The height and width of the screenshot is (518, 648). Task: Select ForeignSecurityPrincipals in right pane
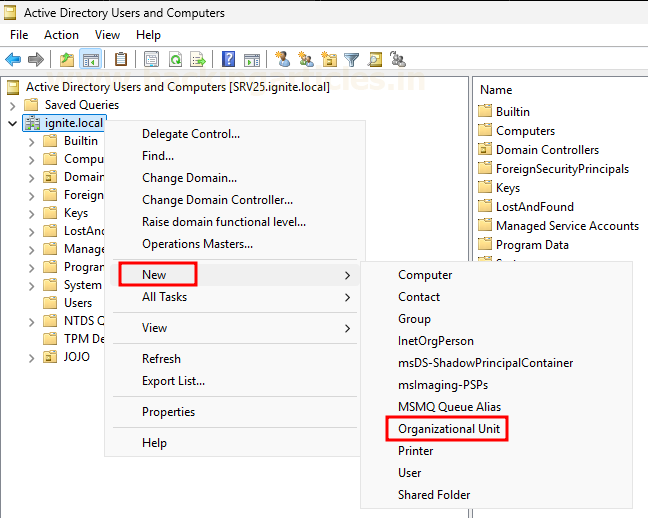(x=562, y=169)
